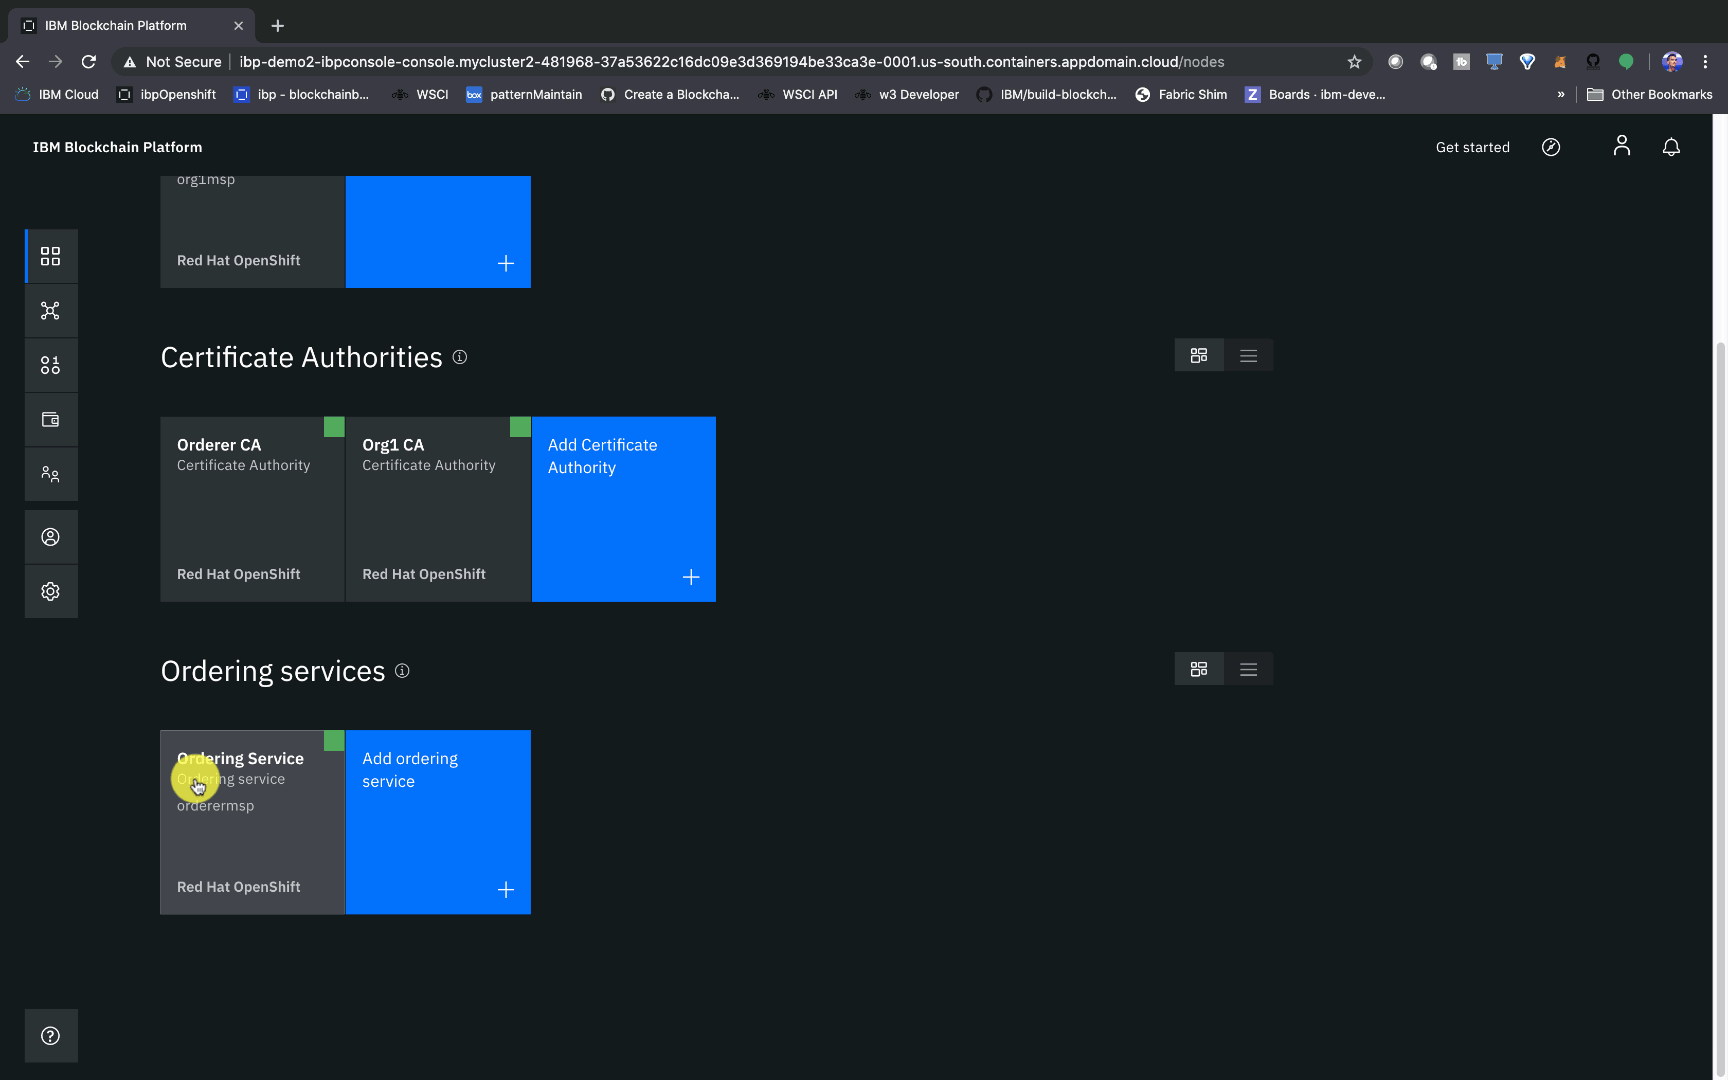Switch Ordering services to grid view
Viewport: 1728px width, 1080px height.
(1199, 669)
